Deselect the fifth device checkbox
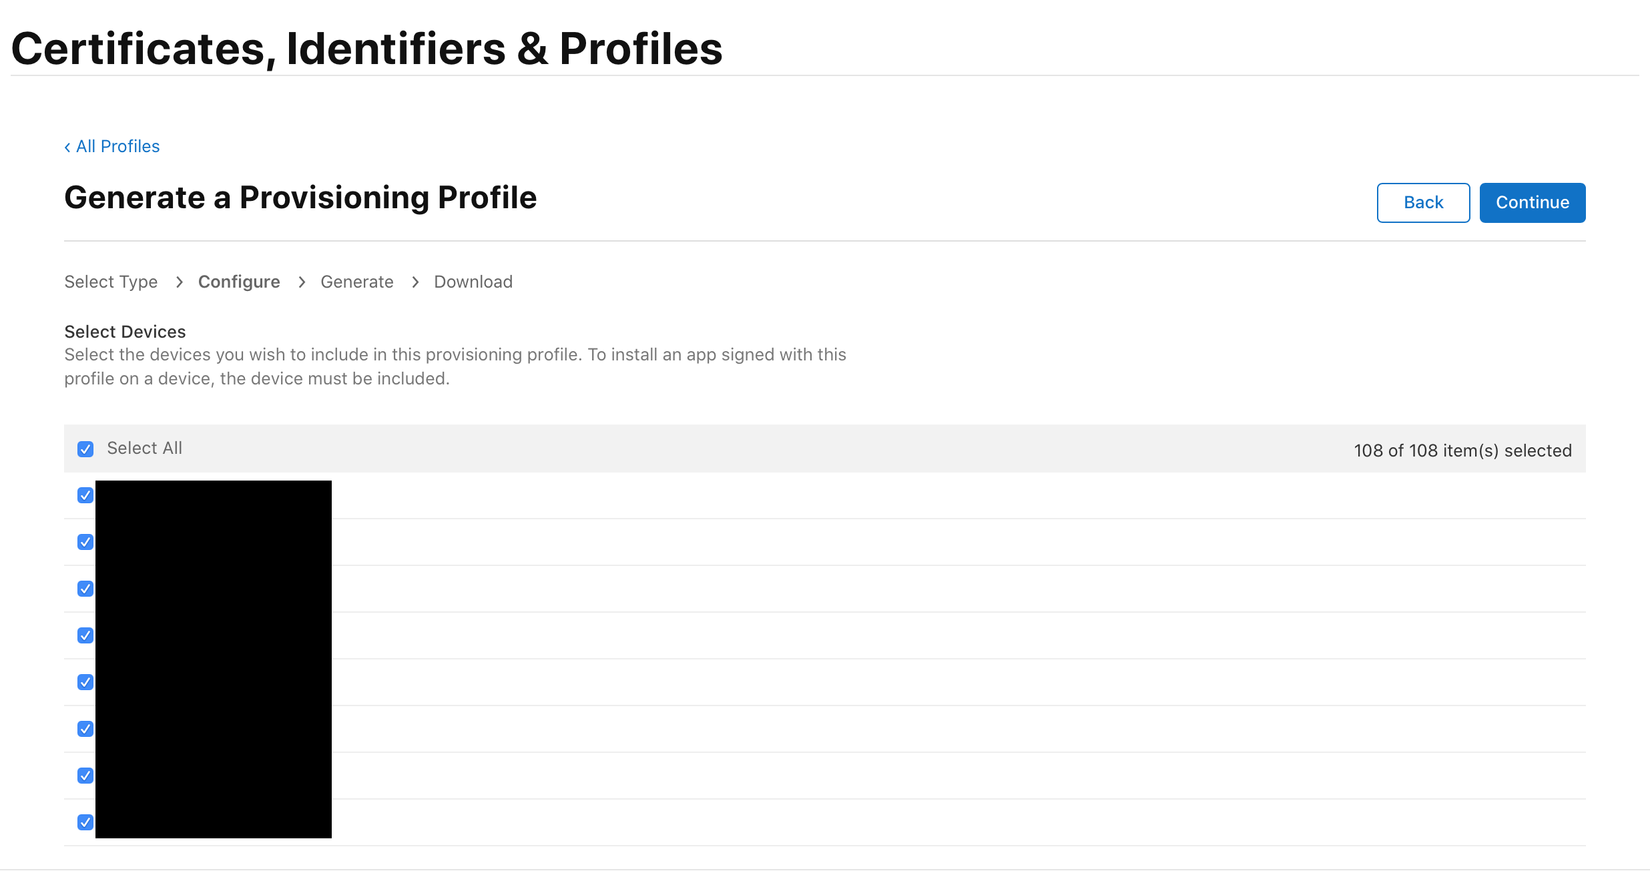Screen dimensions: 1650x873 click(x=86, y=682)
